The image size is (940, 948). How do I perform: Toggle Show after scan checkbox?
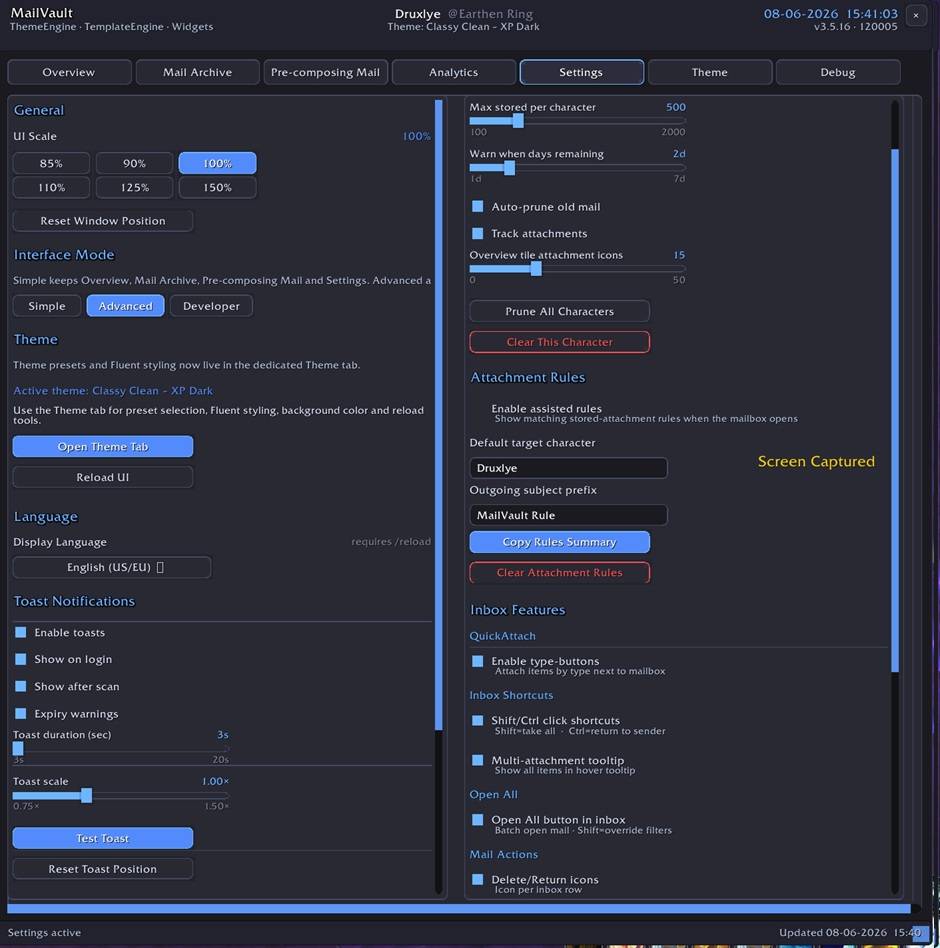[x=21, y=686]
